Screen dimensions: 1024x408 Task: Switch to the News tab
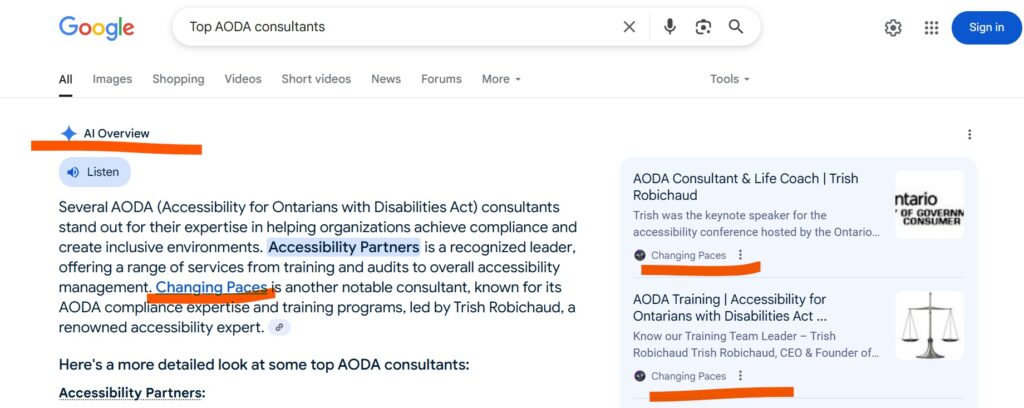[x=386, y=79]
